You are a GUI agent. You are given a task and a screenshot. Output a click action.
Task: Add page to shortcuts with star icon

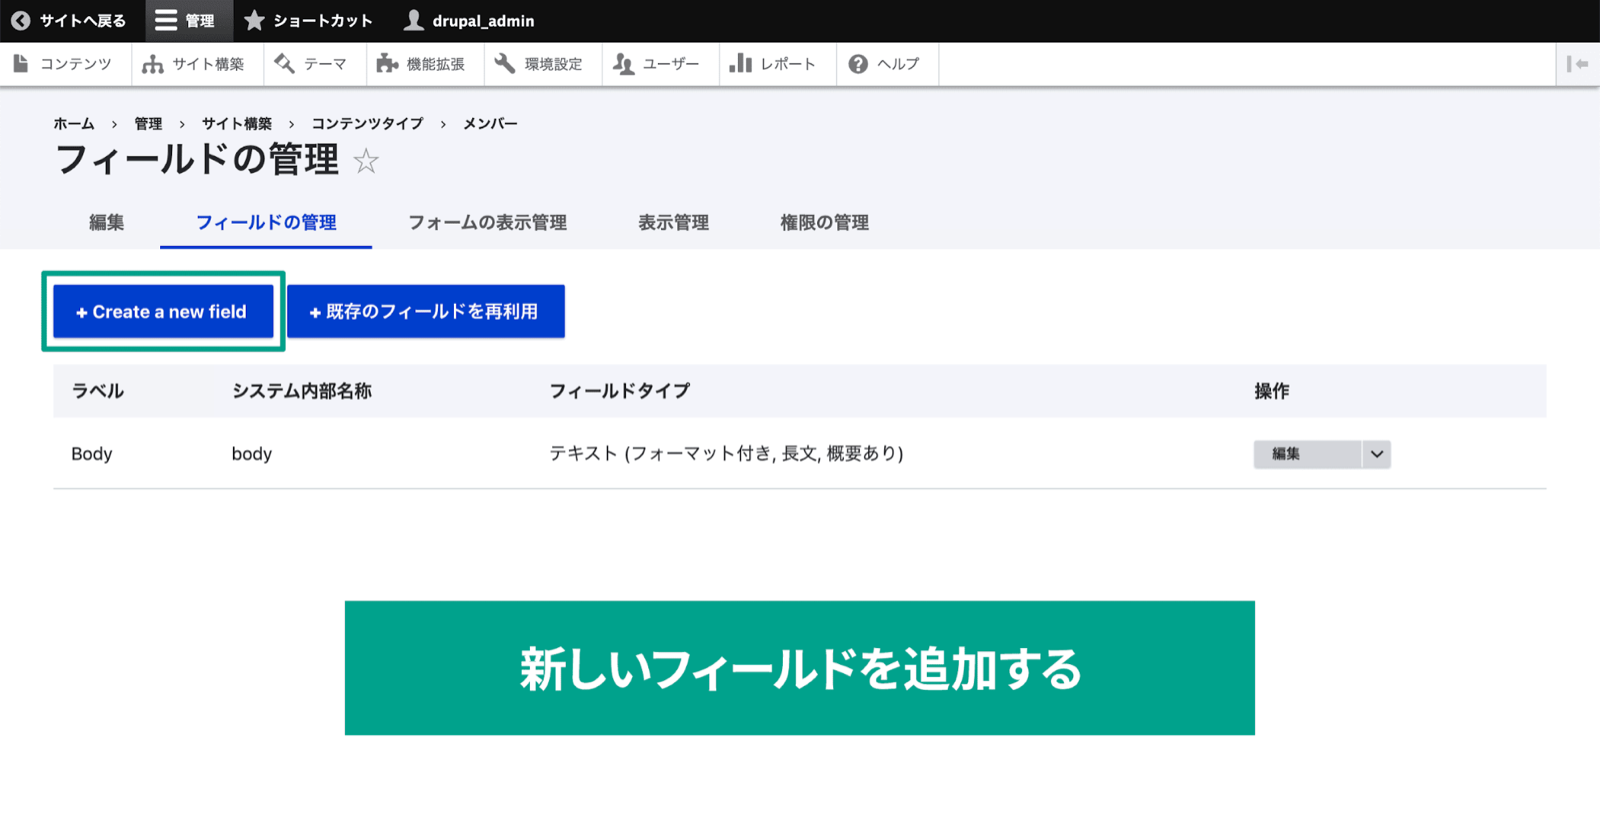[366, 161]
